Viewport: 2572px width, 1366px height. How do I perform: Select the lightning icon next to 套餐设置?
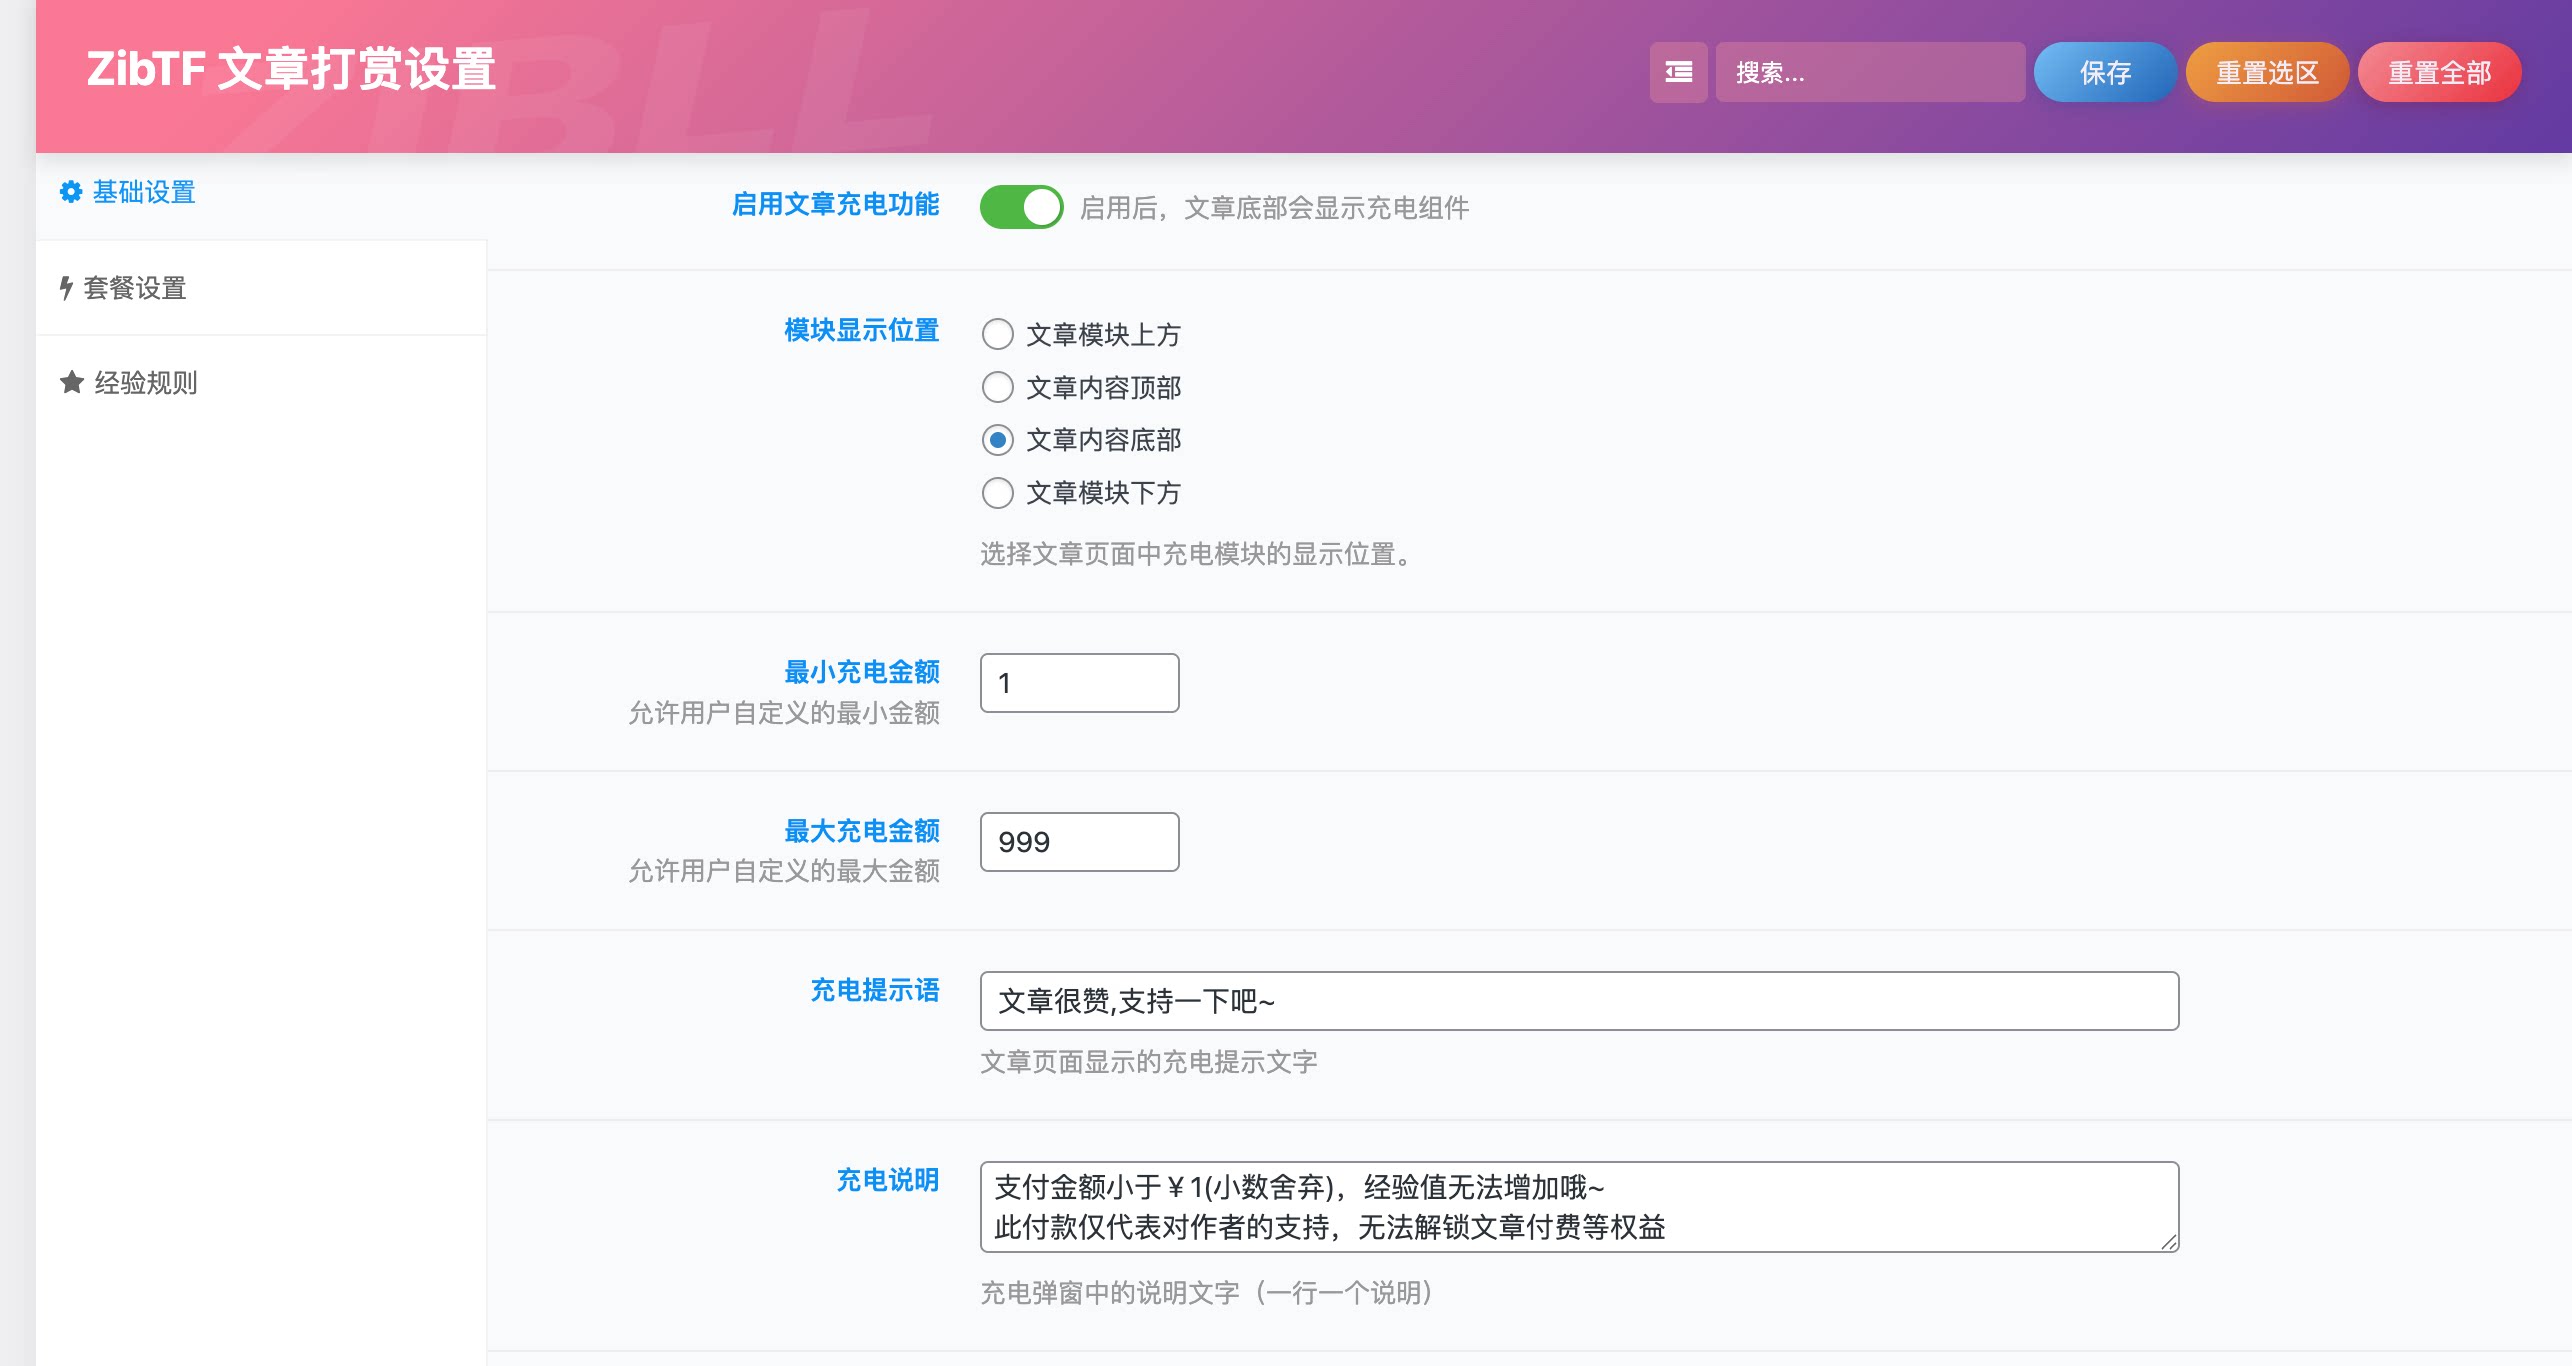[66, 288]
